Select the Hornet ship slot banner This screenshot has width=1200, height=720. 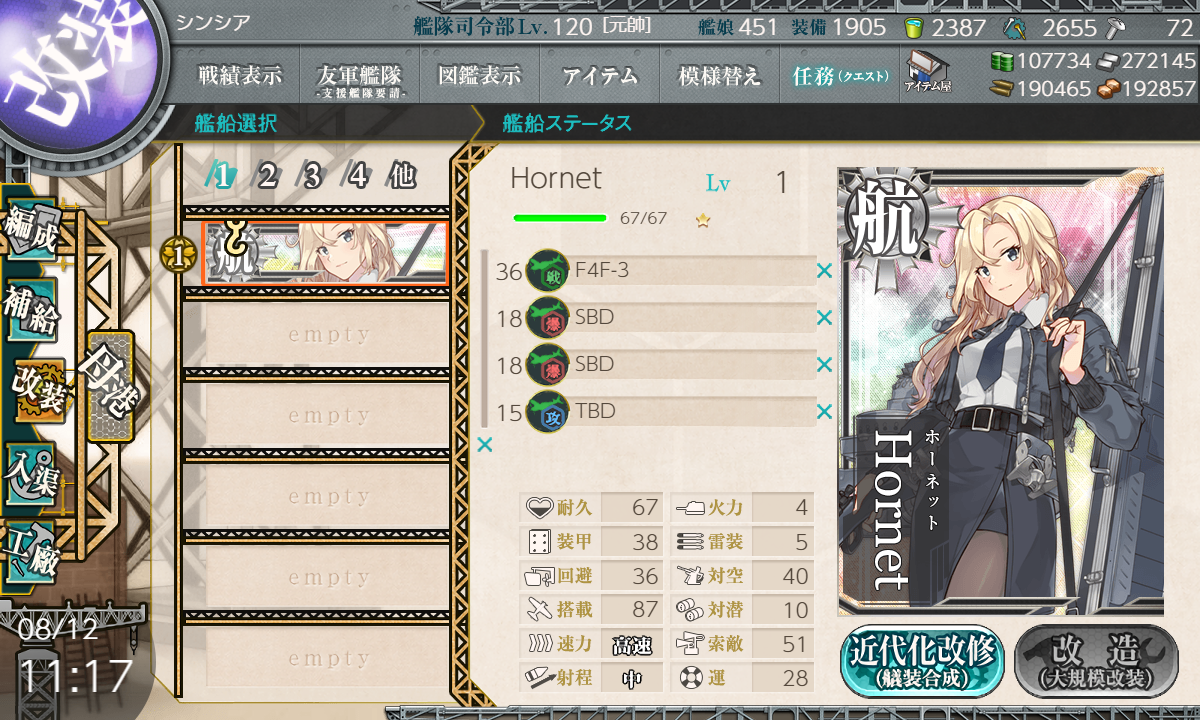click(x=324, y=253)
